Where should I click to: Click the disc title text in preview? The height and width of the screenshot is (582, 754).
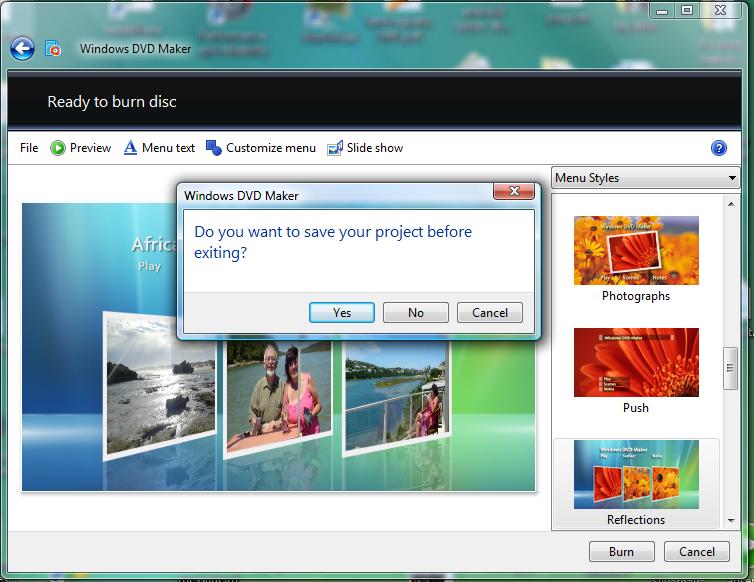[155, 245]
